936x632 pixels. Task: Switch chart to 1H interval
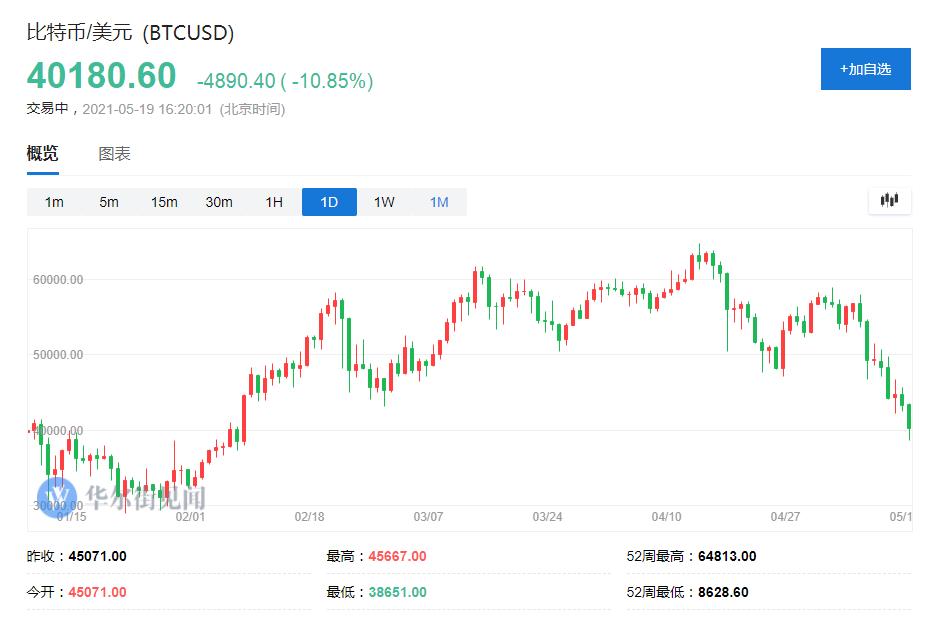pyautogui.click(x=274, y=202)
